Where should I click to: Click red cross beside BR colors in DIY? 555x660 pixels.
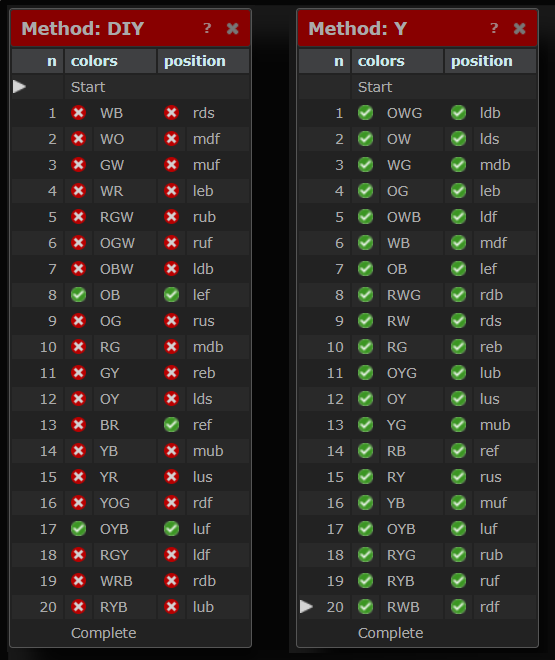(78, 425)
